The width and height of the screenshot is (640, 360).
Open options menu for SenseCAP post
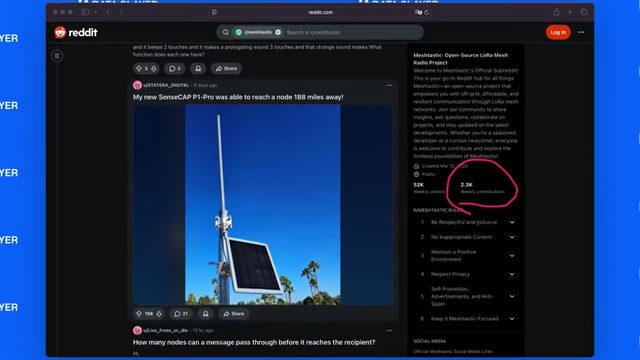coord(389,85)
